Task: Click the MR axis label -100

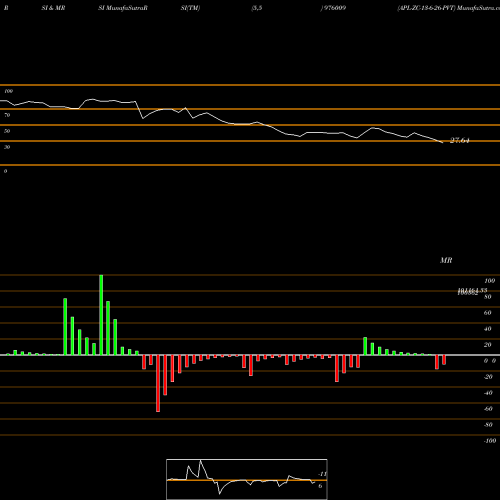Action: point(490,441)
